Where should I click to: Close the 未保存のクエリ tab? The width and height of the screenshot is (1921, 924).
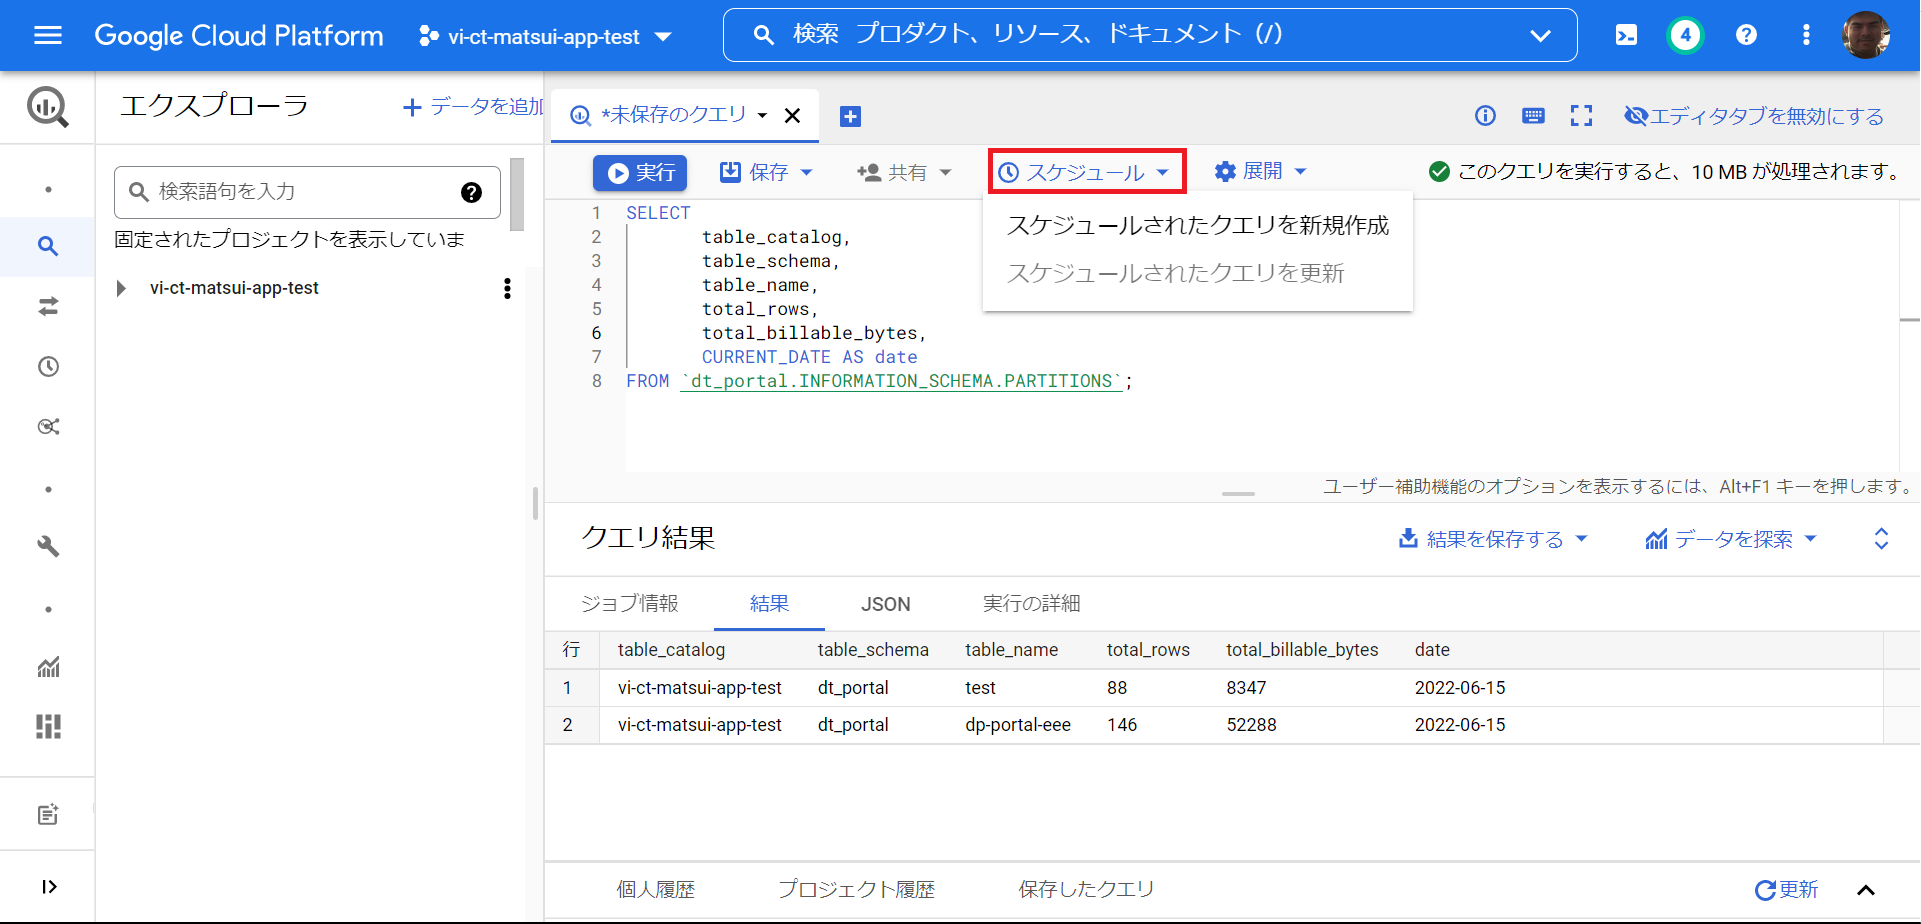coord(792,116)
